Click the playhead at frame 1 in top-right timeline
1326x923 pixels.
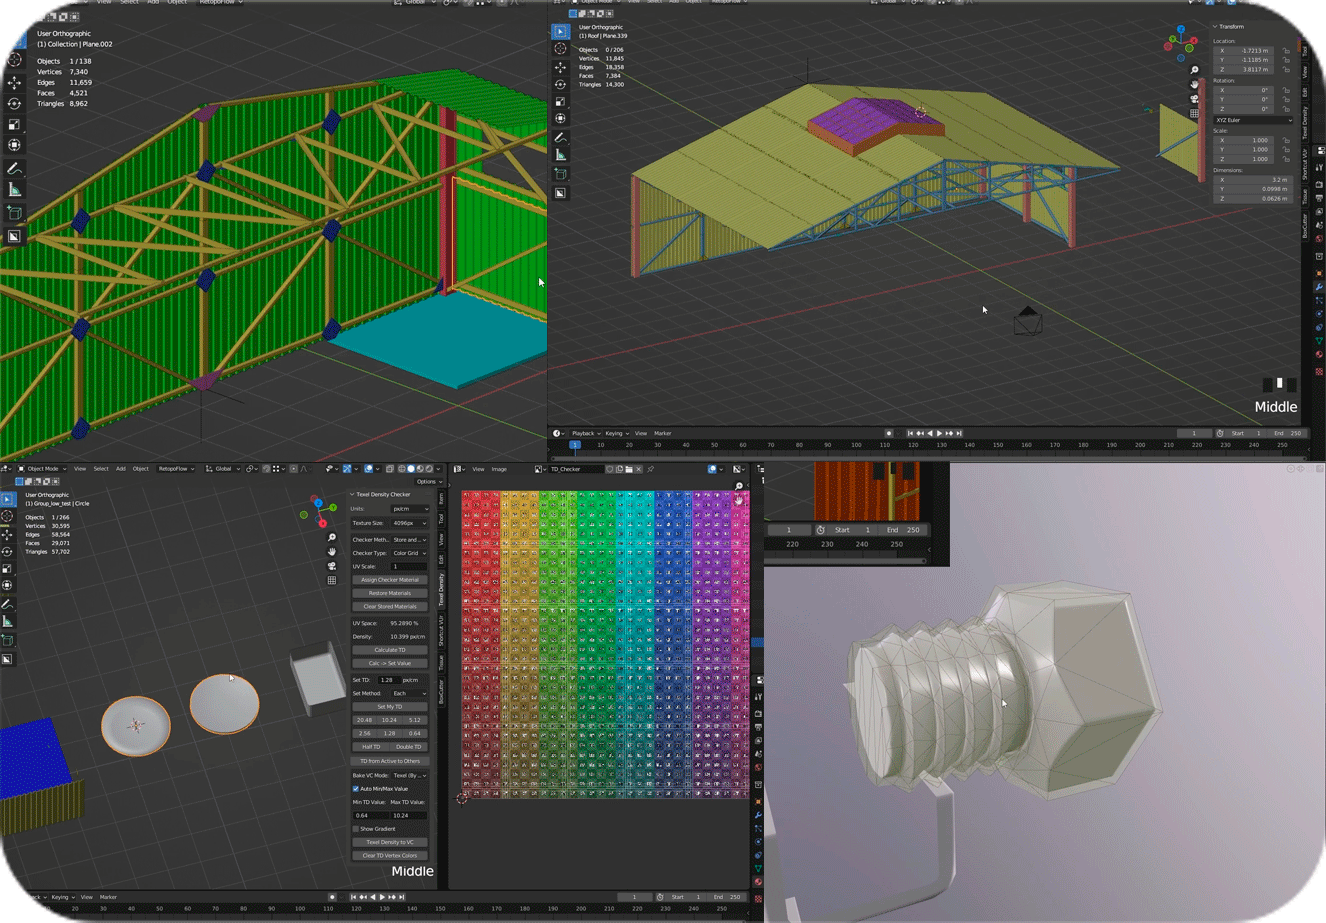[574, 445]
